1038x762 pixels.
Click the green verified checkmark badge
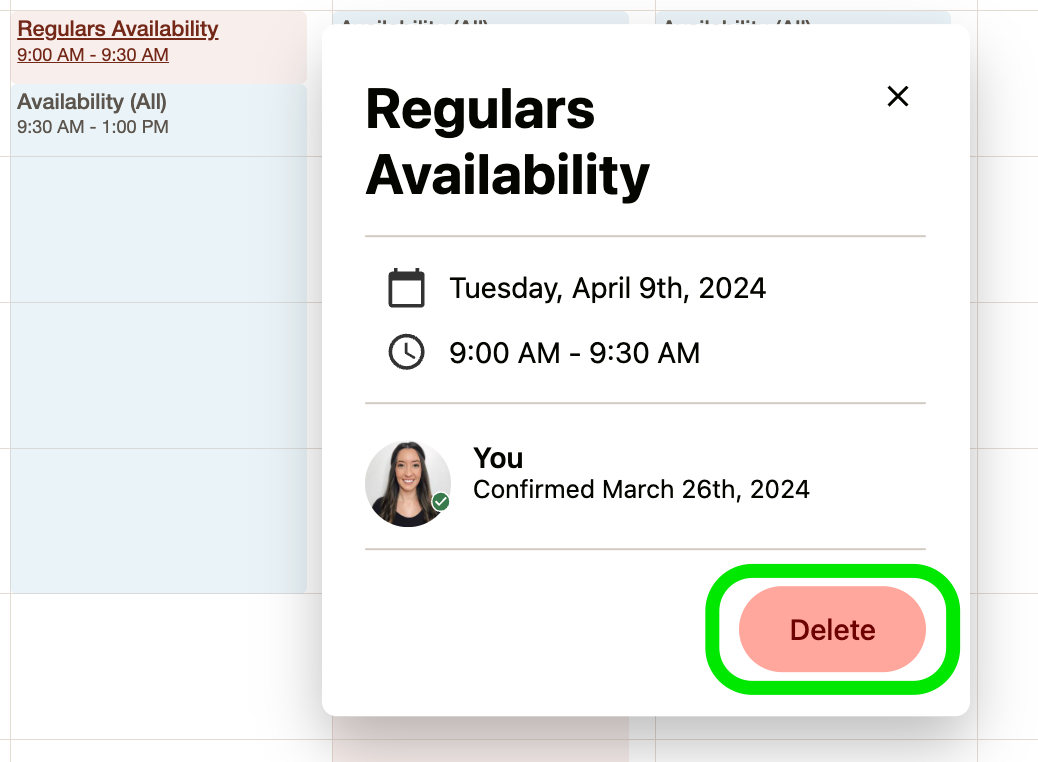441,502
